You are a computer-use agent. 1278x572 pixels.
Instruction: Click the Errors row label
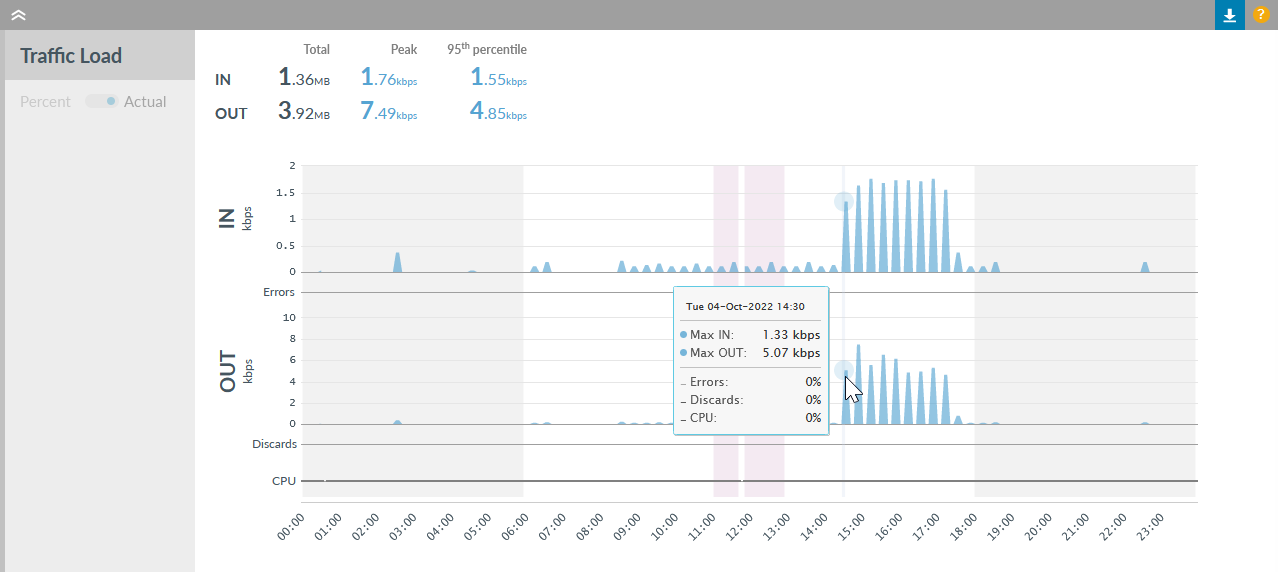[x=279, y=293]
